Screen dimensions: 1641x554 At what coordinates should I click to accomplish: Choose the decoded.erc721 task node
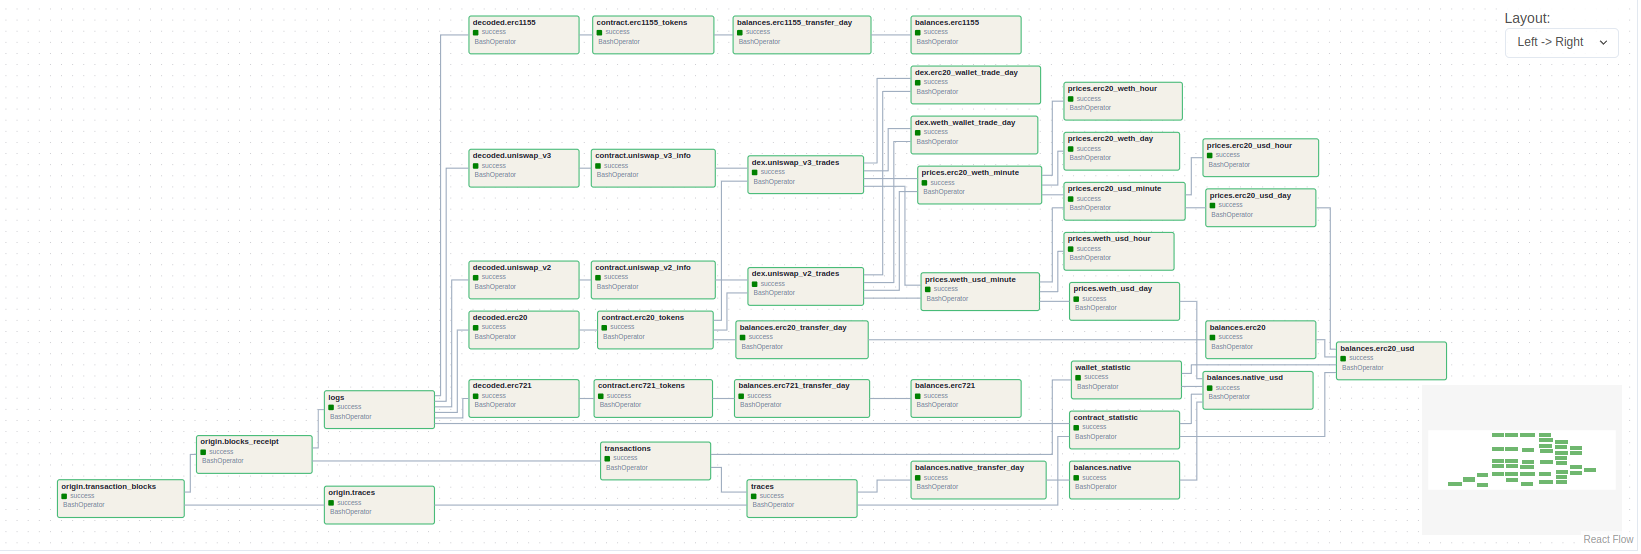coord(524,398)
